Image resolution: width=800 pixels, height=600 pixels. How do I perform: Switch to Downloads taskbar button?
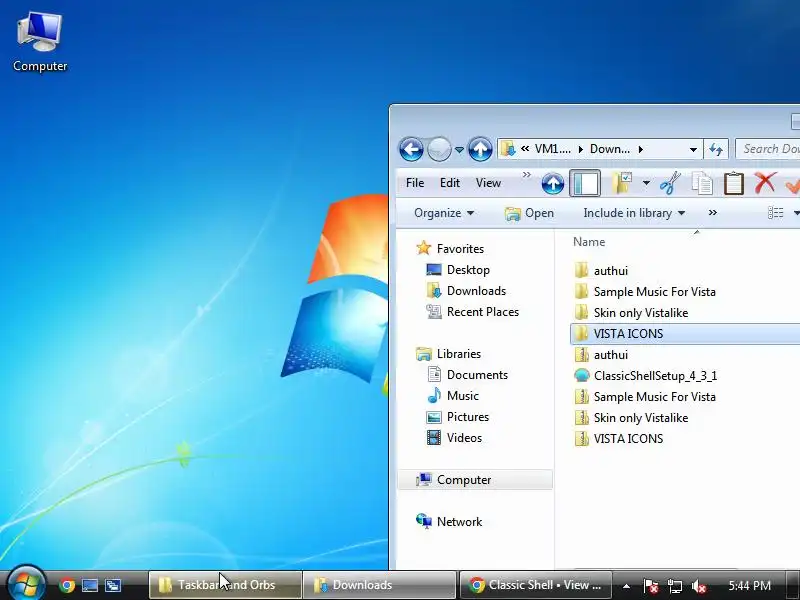click(380, 585)
